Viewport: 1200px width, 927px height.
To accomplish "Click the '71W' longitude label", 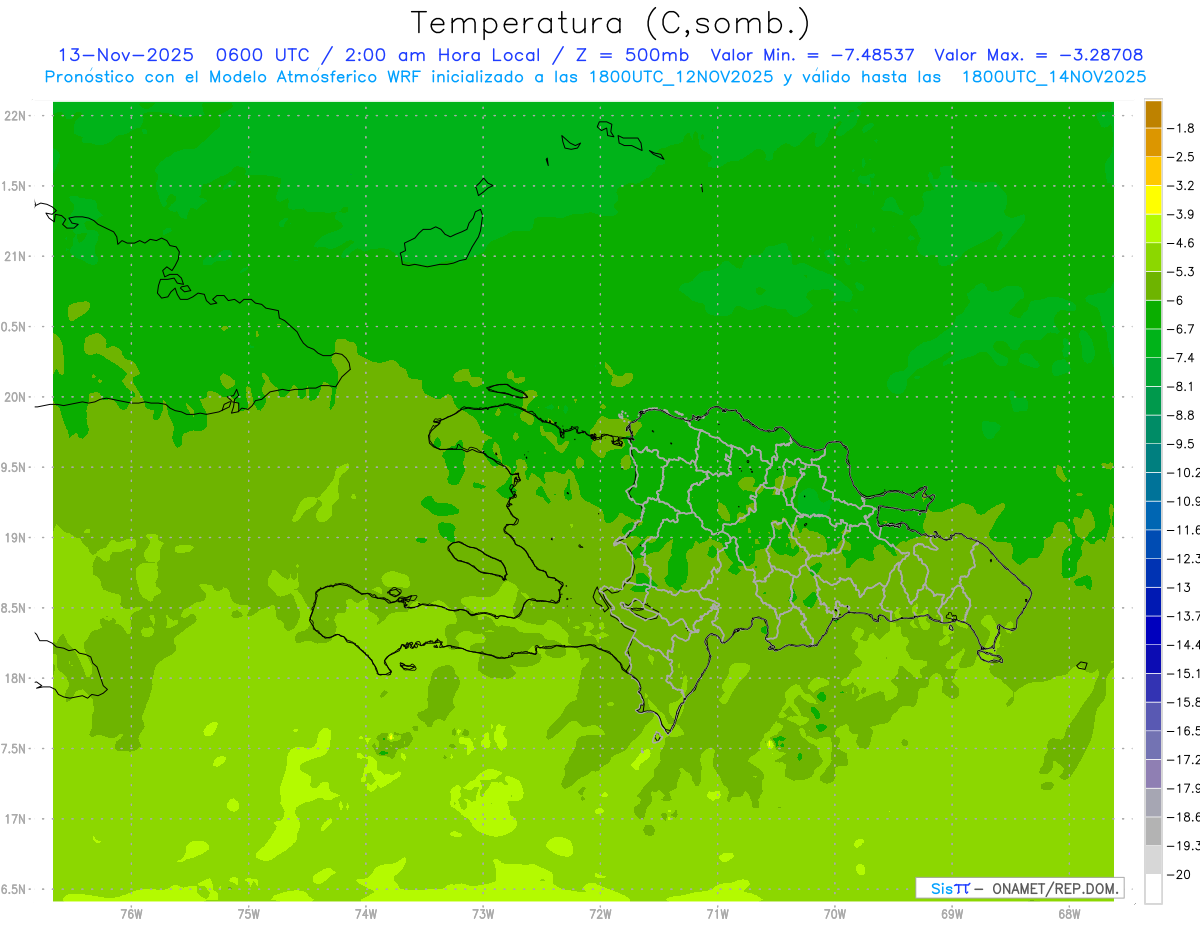I will 717,914.
